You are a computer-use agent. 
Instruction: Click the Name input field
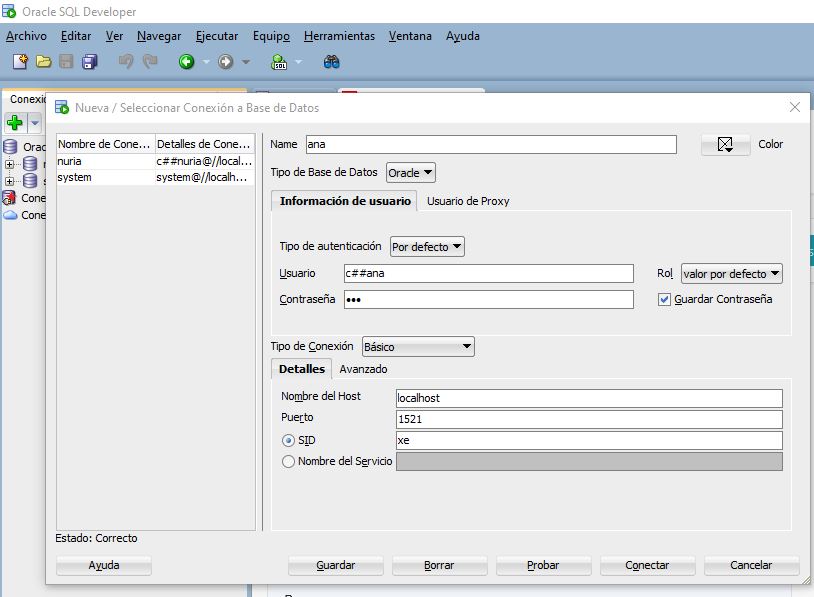pos(491,144)
